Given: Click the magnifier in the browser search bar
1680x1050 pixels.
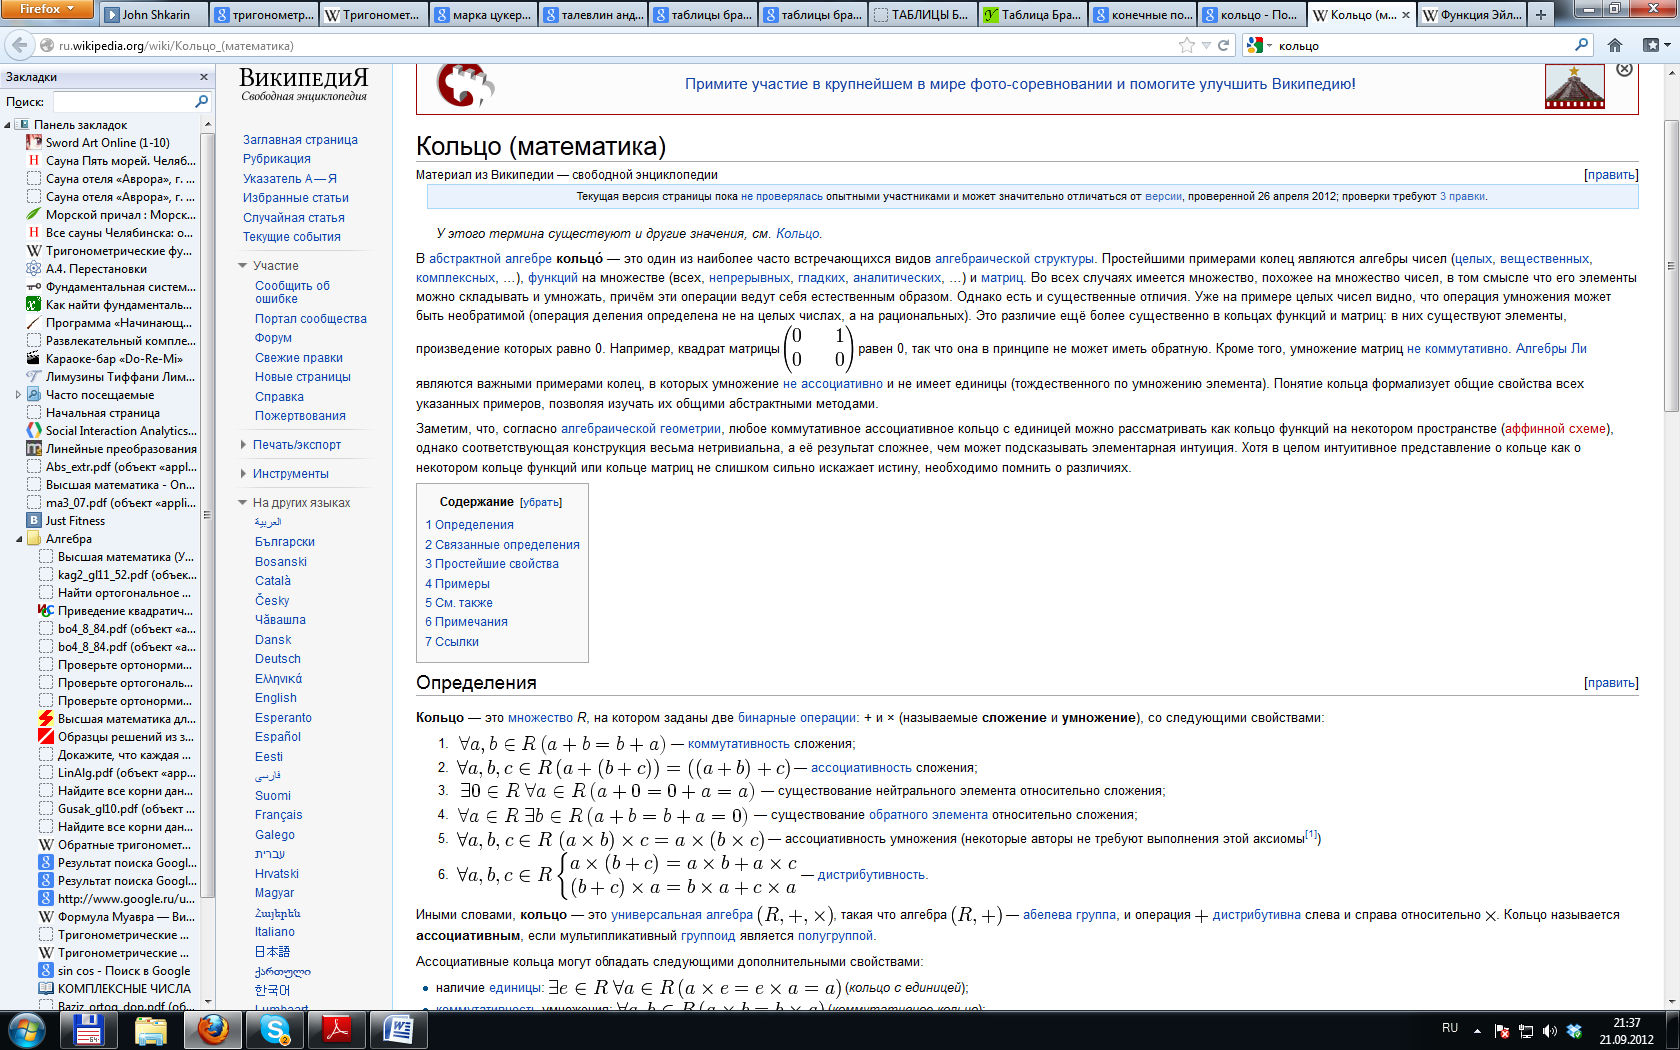Looking at the screenshot, I should [x=1581, y=45].
